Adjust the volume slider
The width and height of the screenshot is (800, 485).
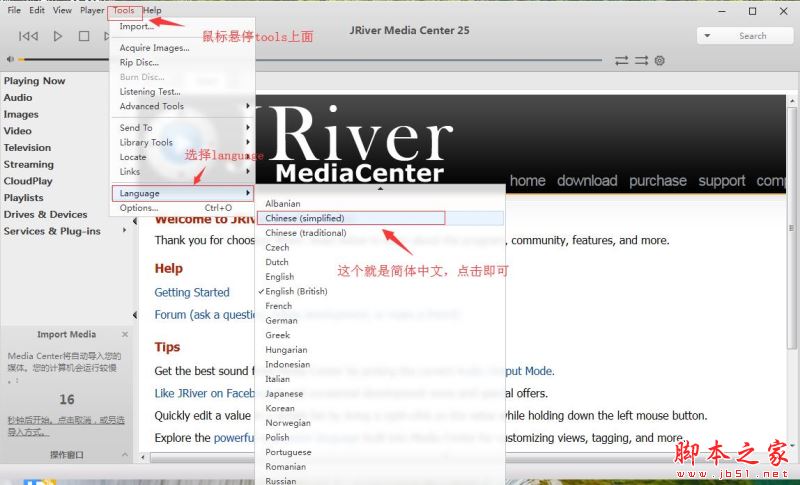click(64, 60)
